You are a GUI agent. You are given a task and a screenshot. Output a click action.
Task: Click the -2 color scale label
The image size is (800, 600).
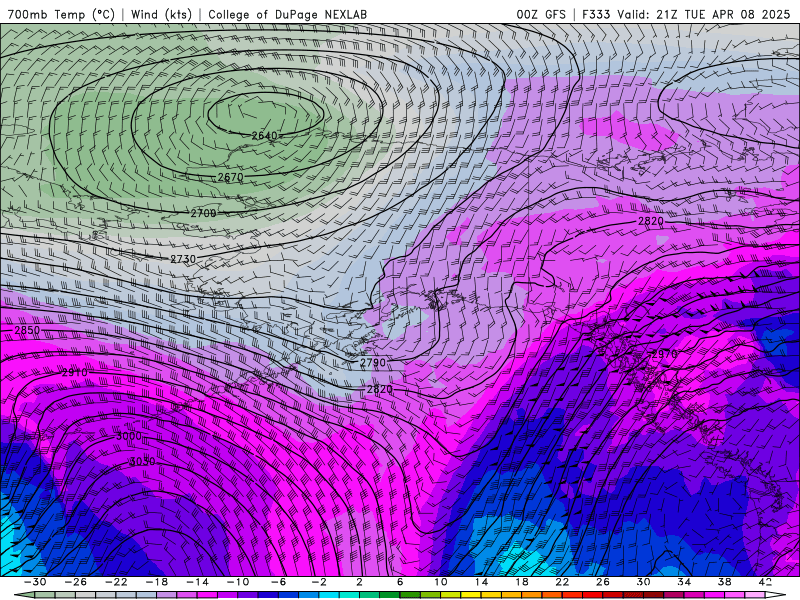(319, 582)
